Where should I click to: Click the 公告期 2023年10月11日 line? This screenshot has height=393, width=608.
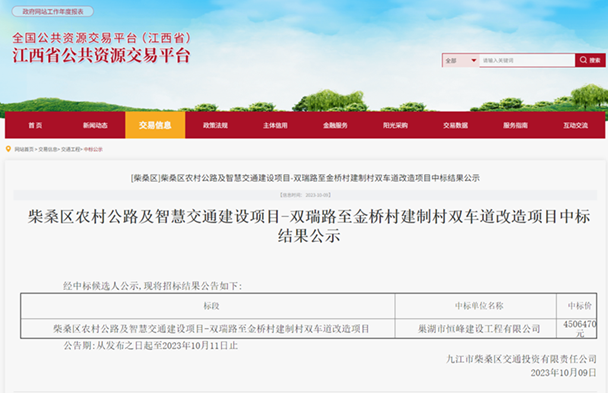[x=151, y=345]
